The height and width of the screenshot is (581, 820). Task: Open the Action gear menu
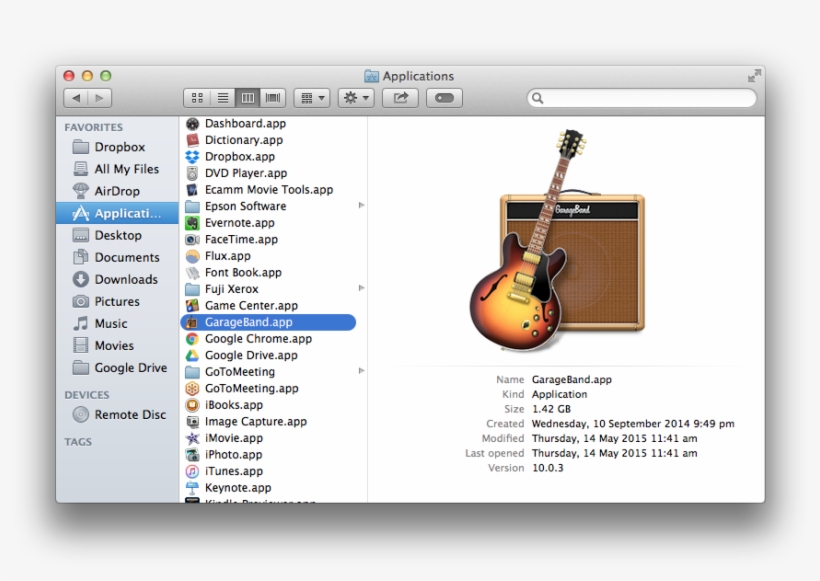[356, 98]
